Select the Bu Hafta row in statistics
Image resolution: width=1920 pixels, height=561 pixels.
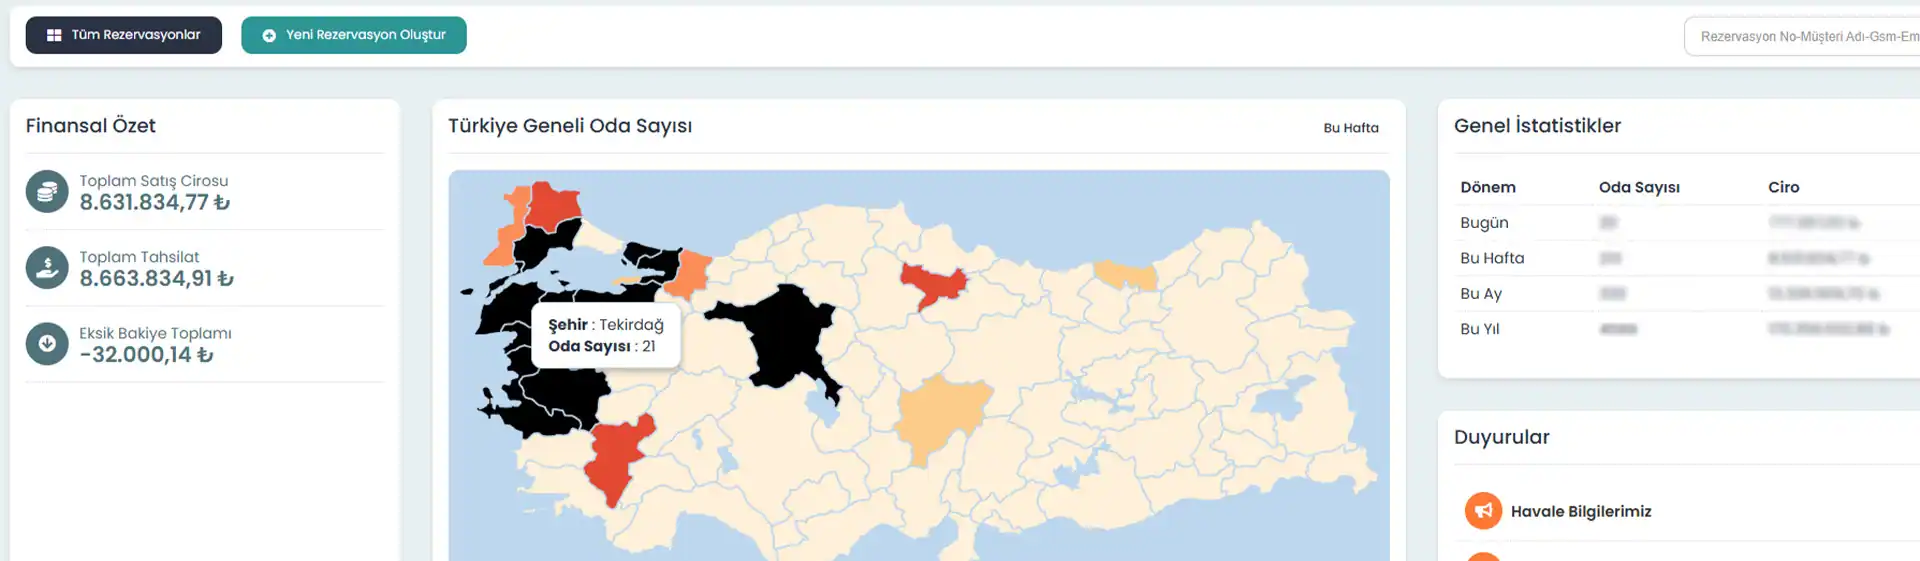pyautogui.click(x=1492, y=258)
